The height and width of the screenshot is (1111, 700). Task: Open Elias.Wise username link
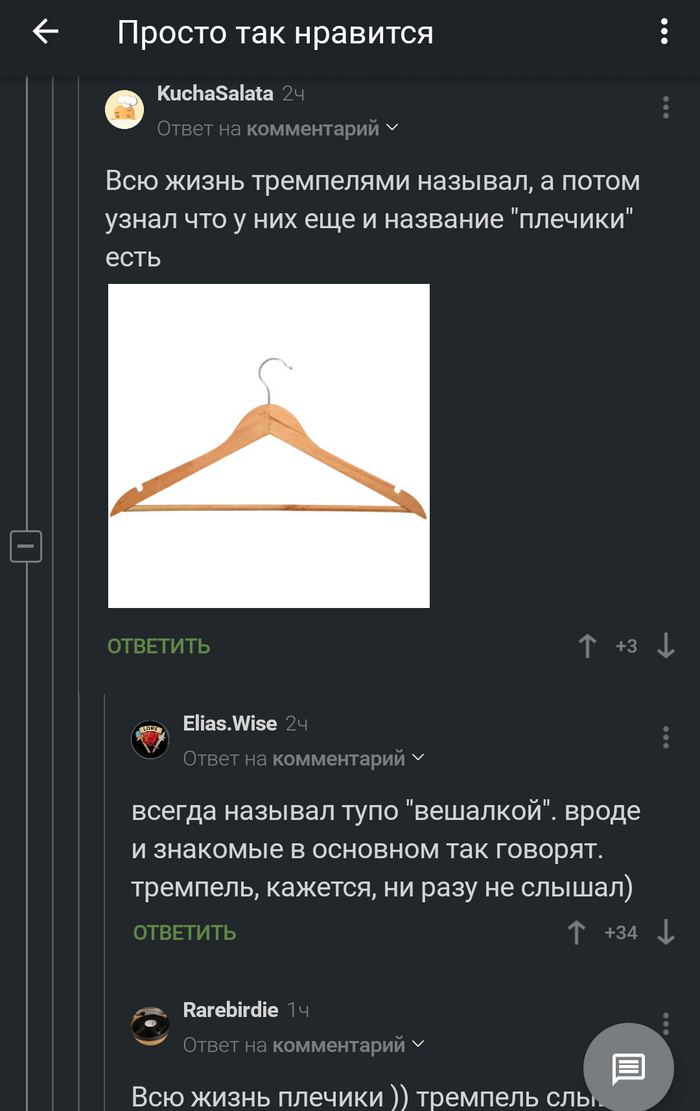tap(230, 723)
